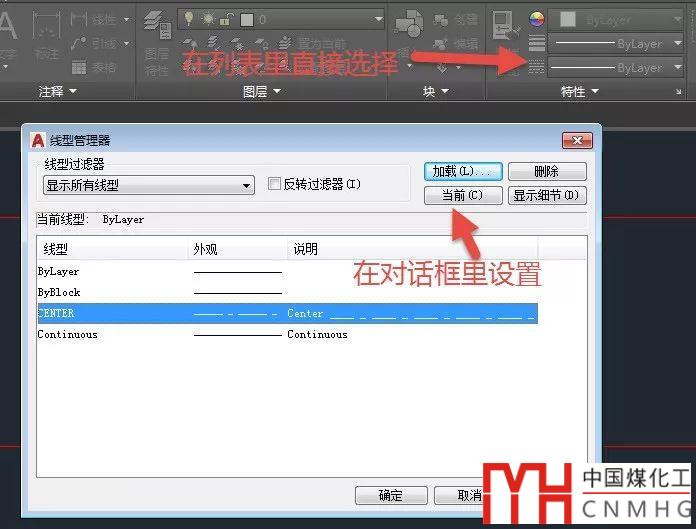
Task: Click the Insert block icon
Action: click(x=409, y=24)
